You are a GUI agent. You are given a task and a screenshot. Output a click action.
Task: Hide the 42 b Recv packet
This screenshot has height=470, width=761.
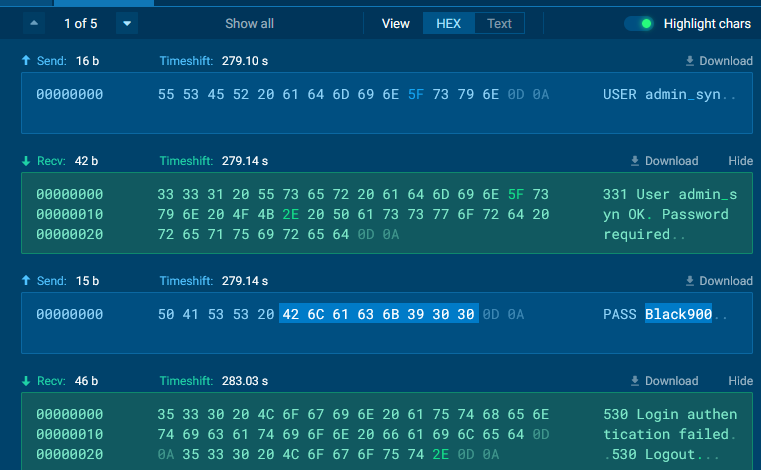pos(740,161)
